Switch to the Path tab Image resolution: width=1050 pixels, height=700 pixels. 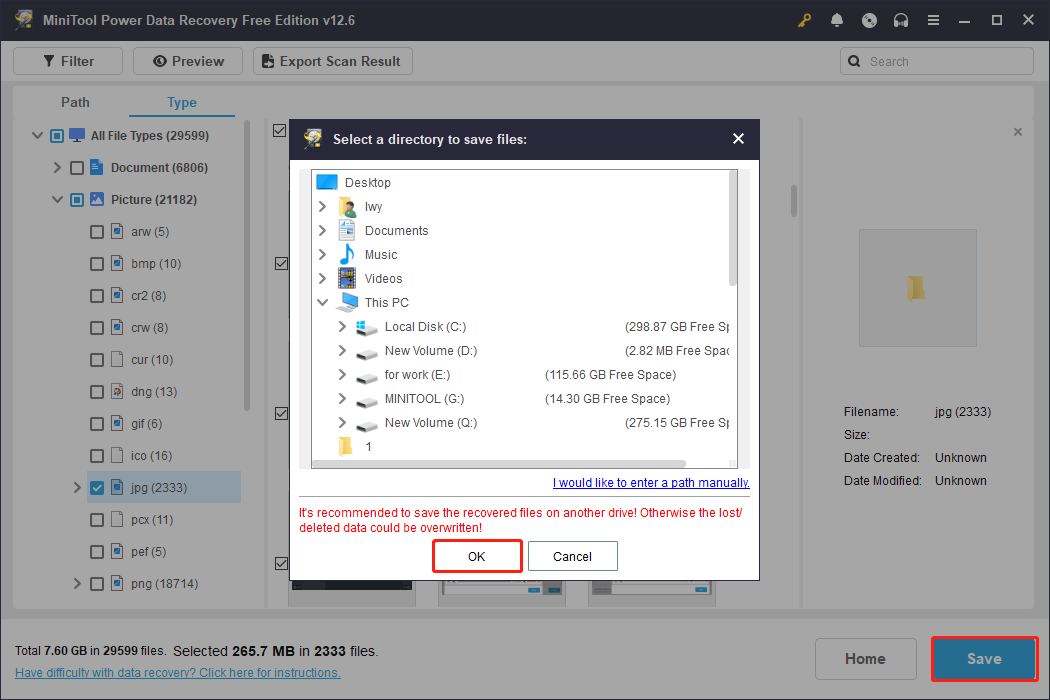click(75, 102)
